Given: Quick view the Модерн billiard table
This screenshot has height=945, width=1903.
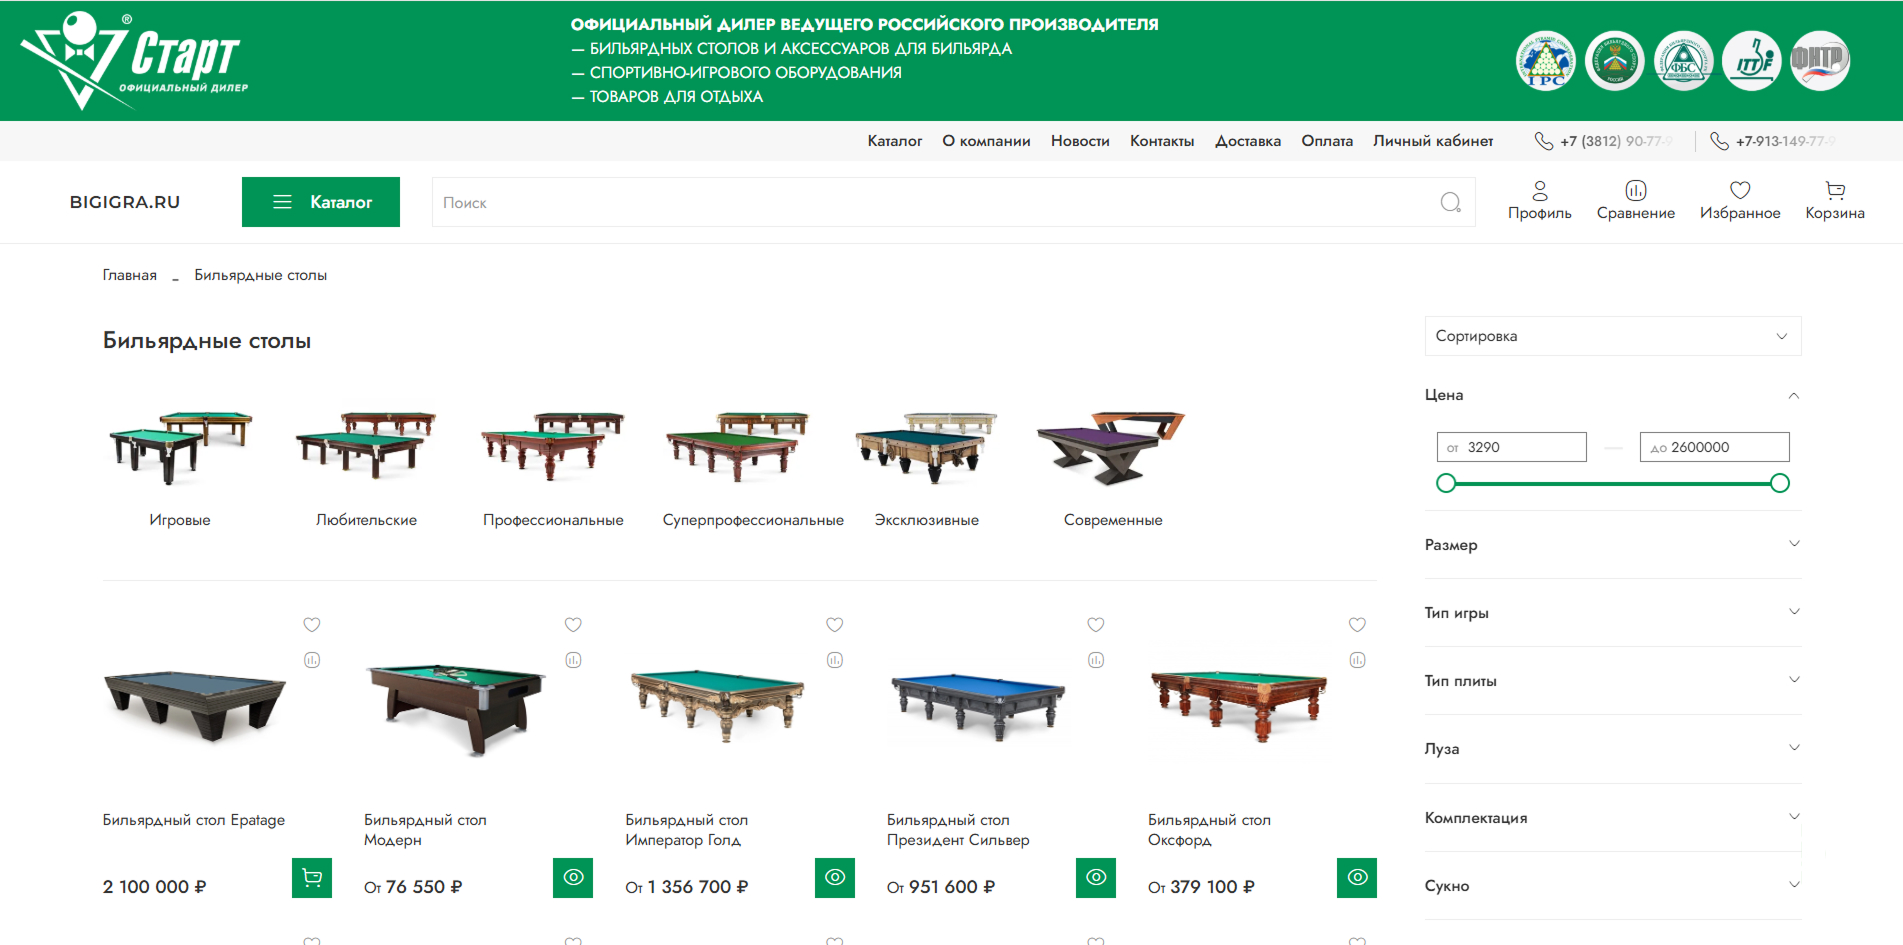Looking at the screenshot, I should (573, 878).
